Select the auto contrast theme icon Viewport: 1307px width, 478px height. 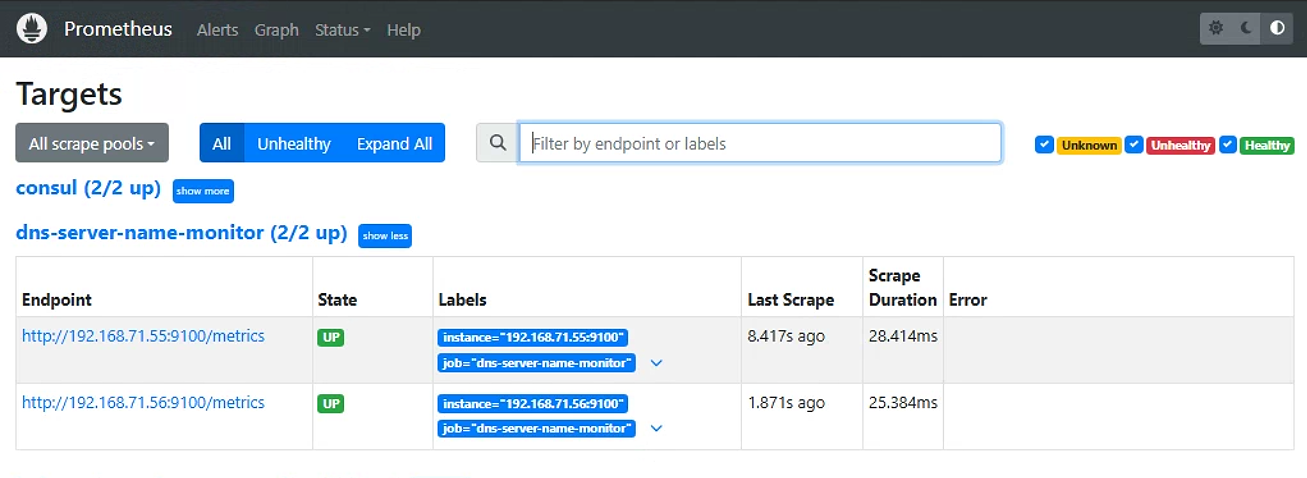click(x=1277, y=28)
